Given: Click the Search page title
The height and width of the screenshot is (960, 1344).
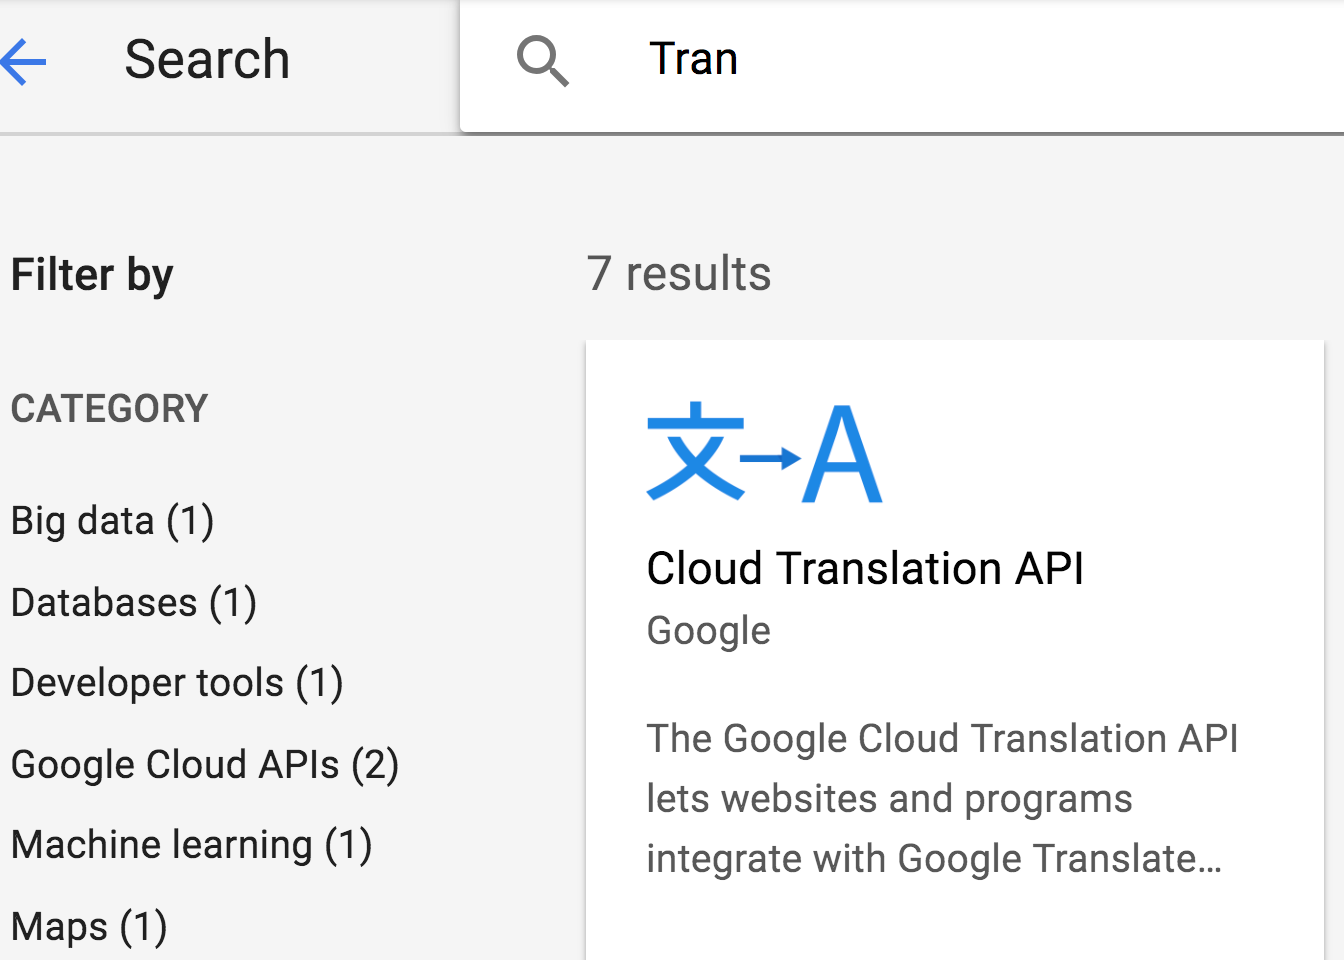Looking at the screenshot, I should point(207,60).
